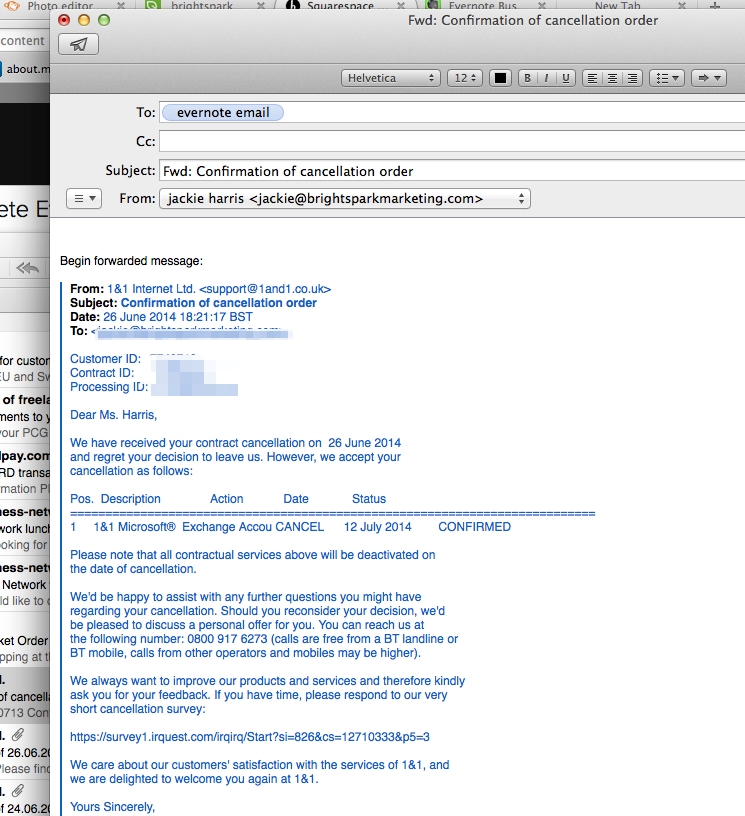Open the Helvetica font family dropdown
745x816 pixels.
coord(391,78)
